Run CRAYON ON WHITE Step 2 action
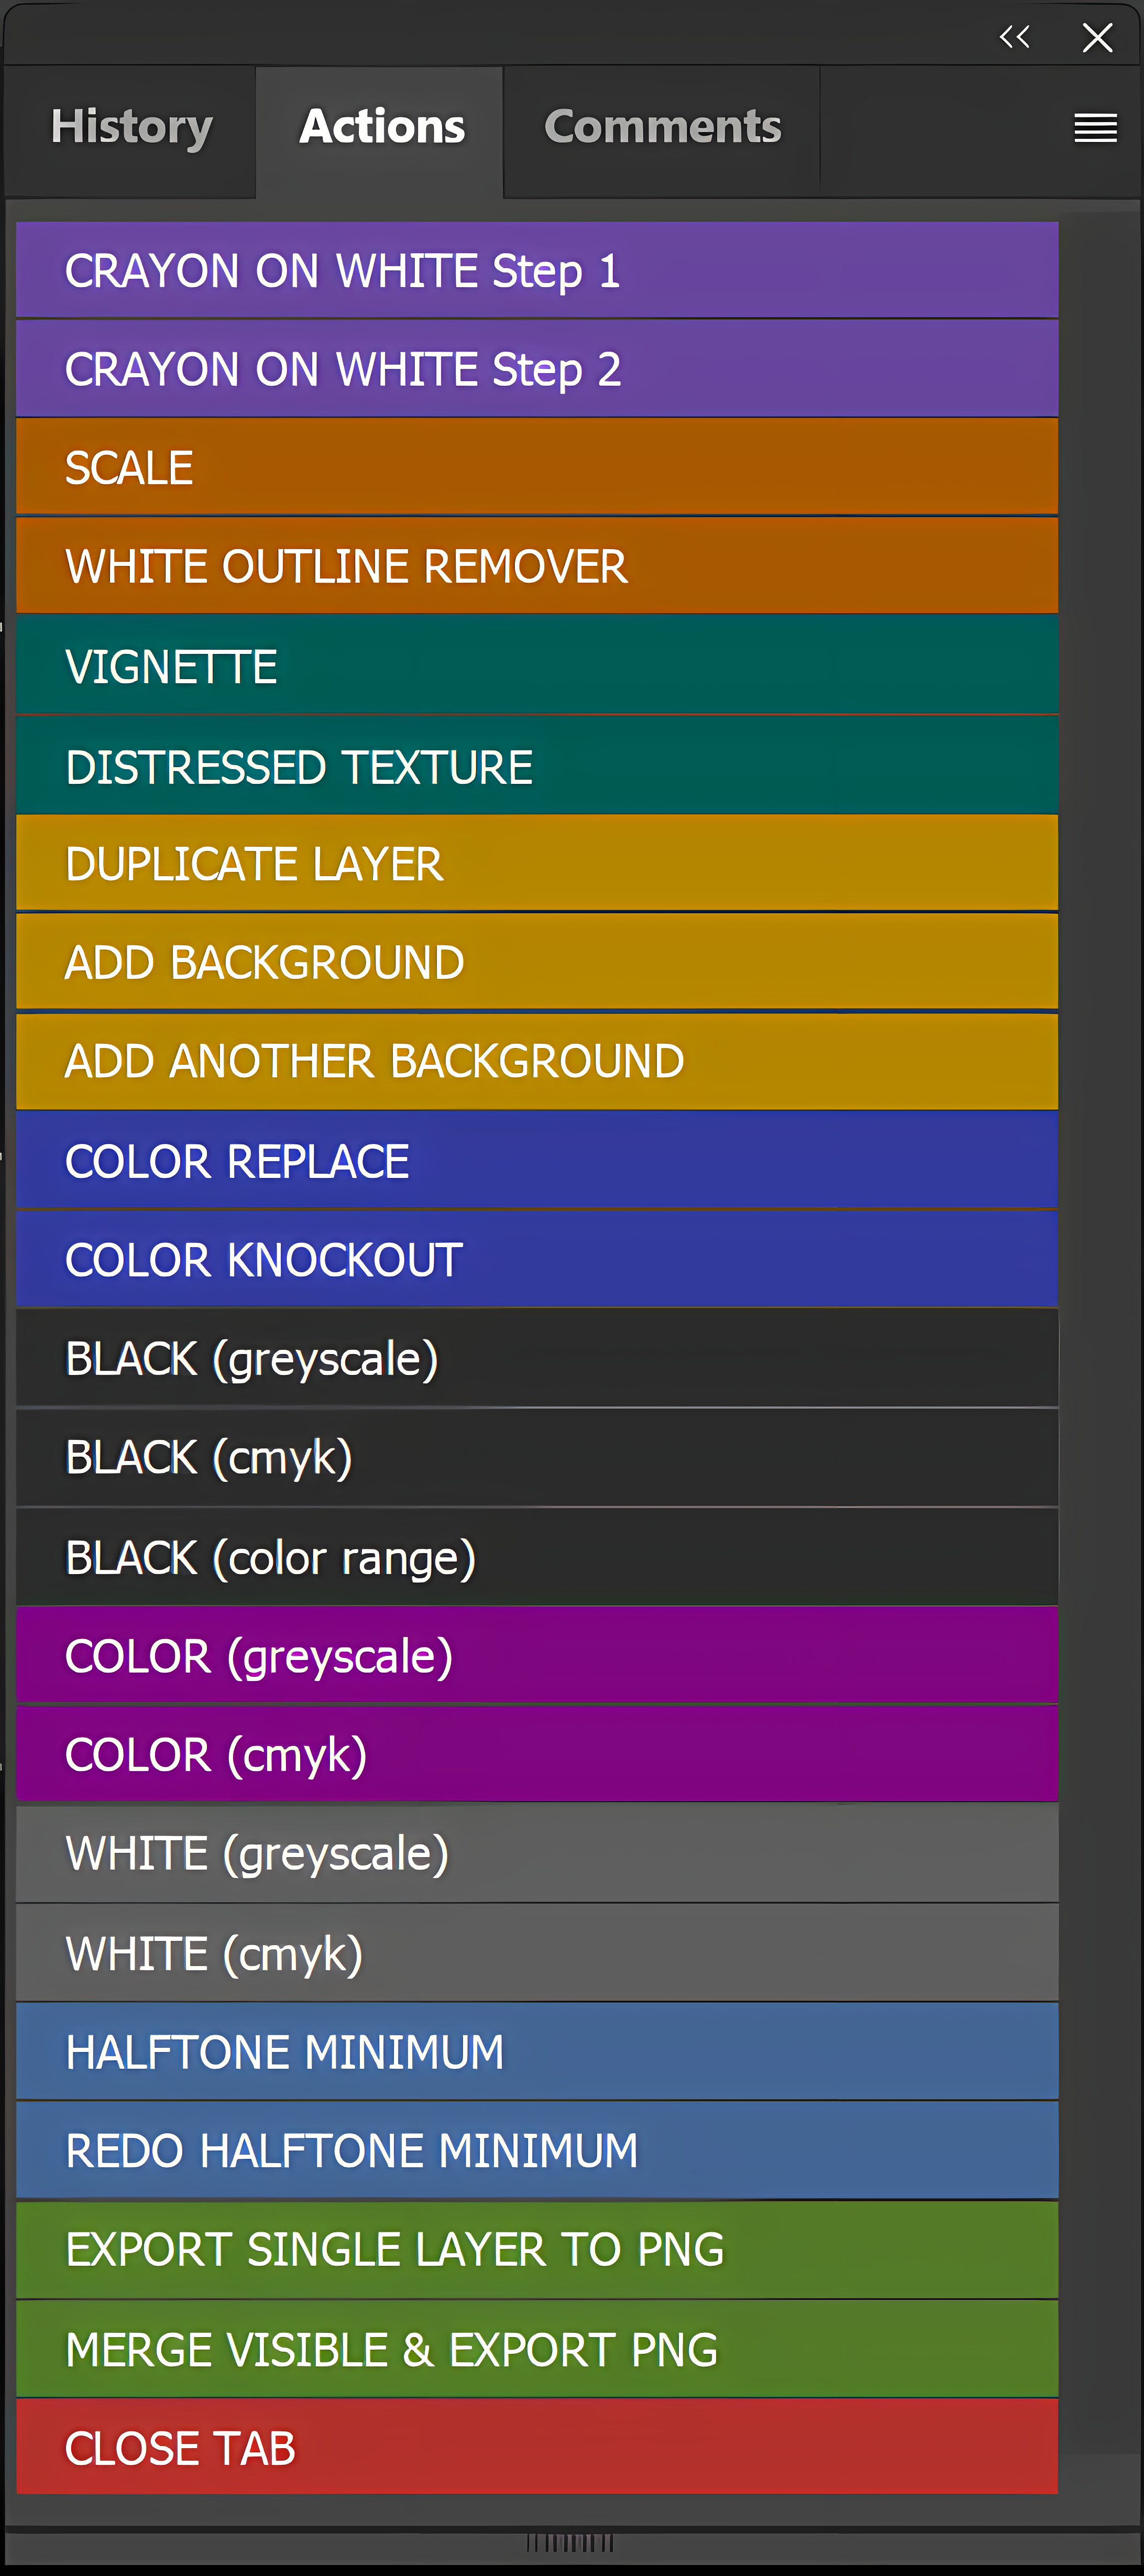The image size is (1144, 2576). click(537, 369)
